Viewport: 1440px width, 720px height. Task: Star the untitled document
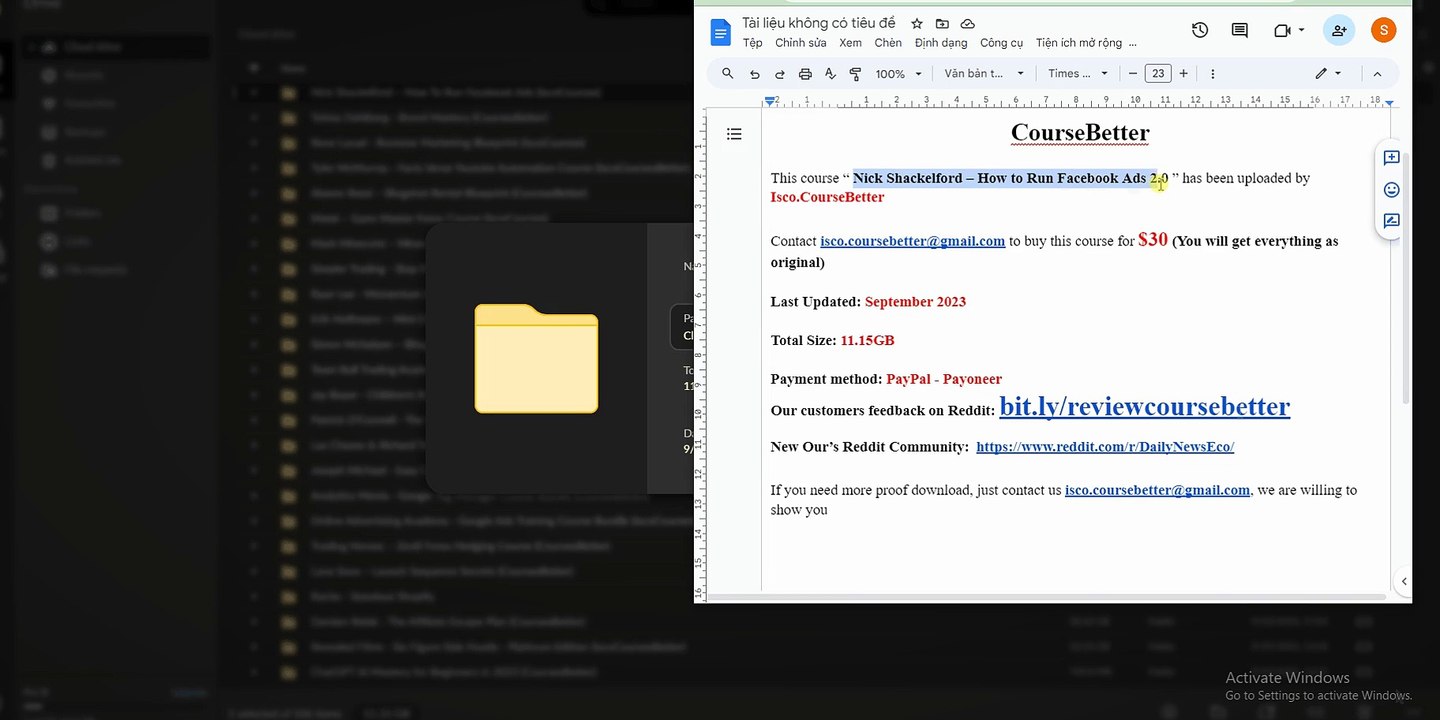pyautogui.click(x=917, y=23)
